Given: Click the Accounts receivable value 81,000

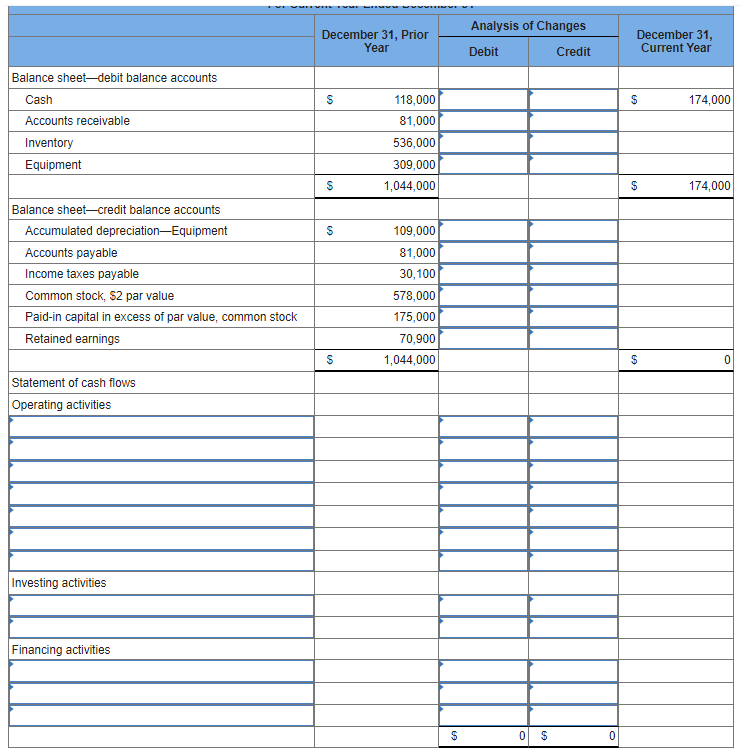Looking at the screenshot, I should [x=417, y=121].
